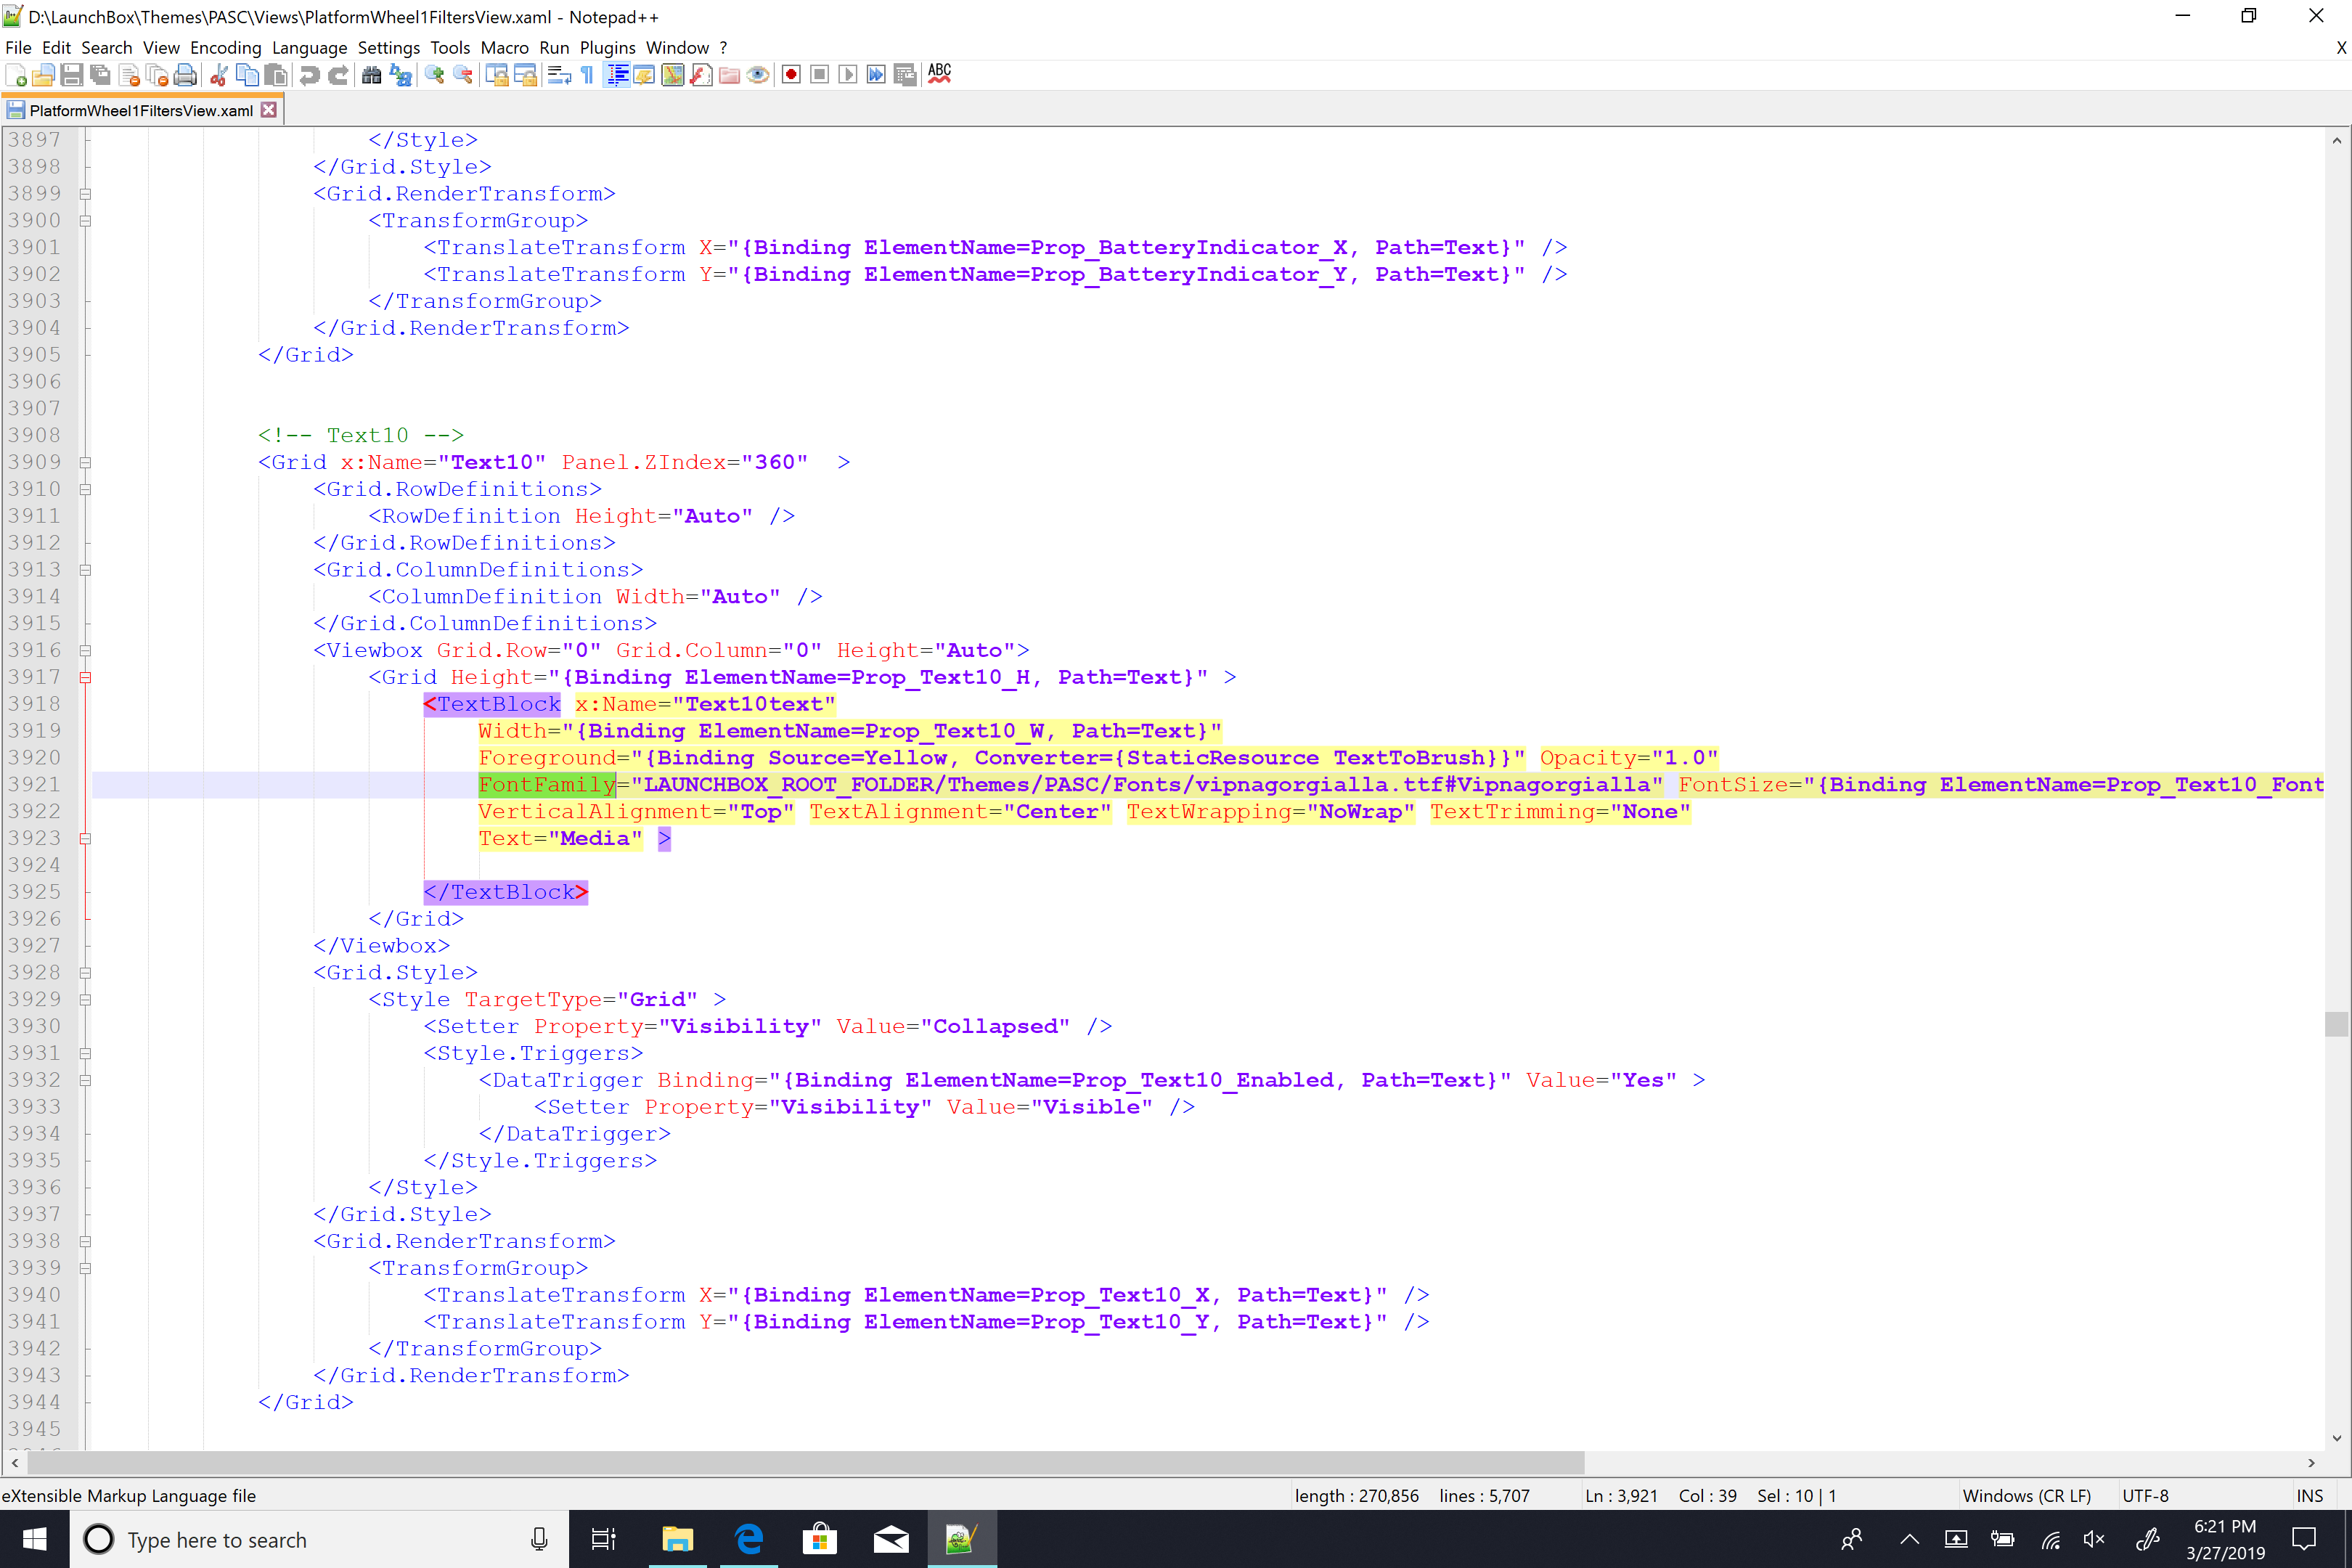Image resolution: width=2352 pixels, height=1568 pixels.
Task: Collapse the fold marker at line 3916
Action: pyautogui.click(x=85, y=651)
